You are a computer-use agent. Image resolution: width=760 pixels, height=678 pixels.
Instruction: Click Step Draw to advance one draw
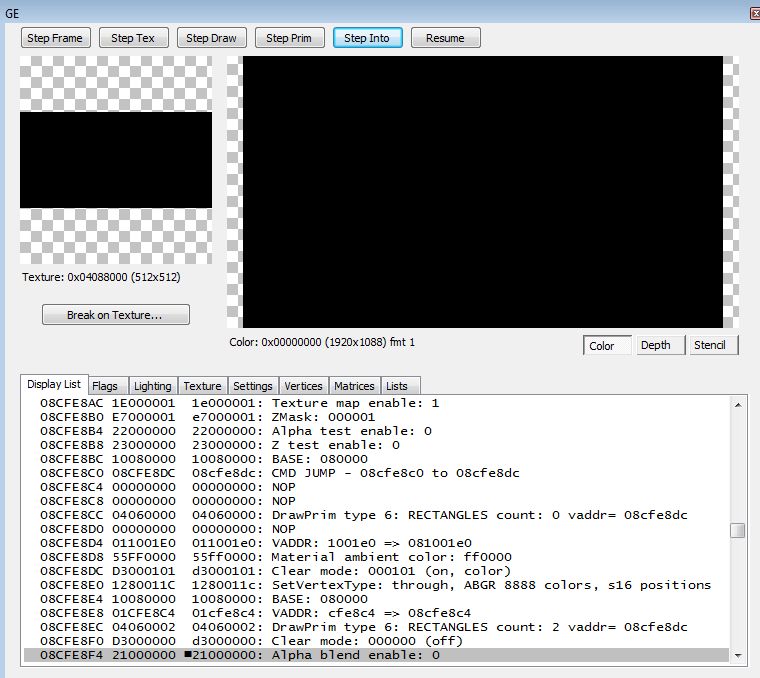(x=212, y=38)
